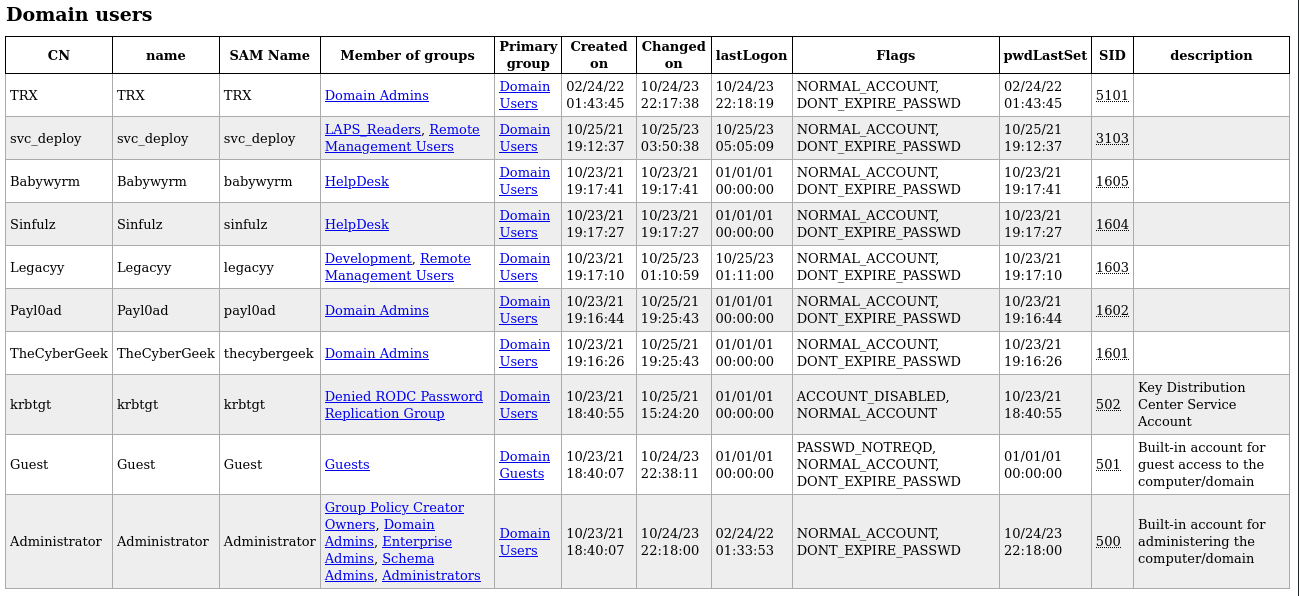The width and height of the screenshot is (1299, 596).
Task: Select the guest access built-in account description
Action: (x=1201, y=465)
